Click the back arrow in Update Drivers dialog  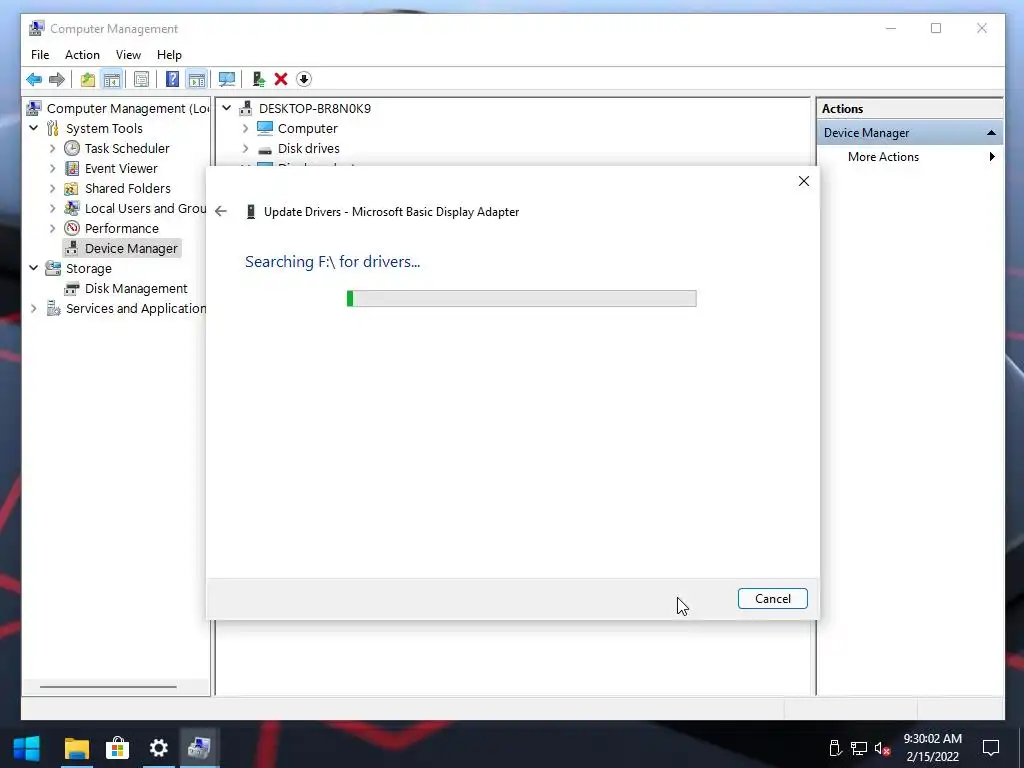[x=221, y=211]
